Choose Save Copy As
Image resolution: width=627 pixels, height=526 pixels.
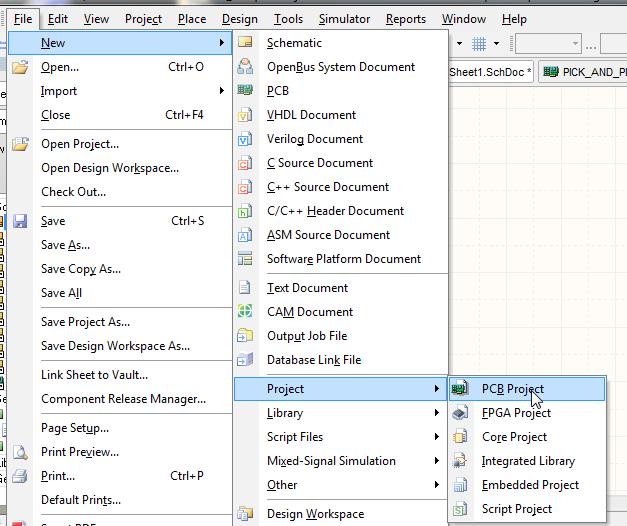[x=120, y=269]
